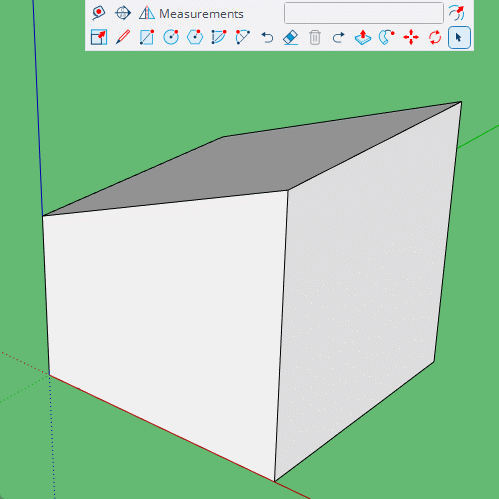The image size is (499, 499).
Task: Select the 3-point Arc tool
Action: 243,37
